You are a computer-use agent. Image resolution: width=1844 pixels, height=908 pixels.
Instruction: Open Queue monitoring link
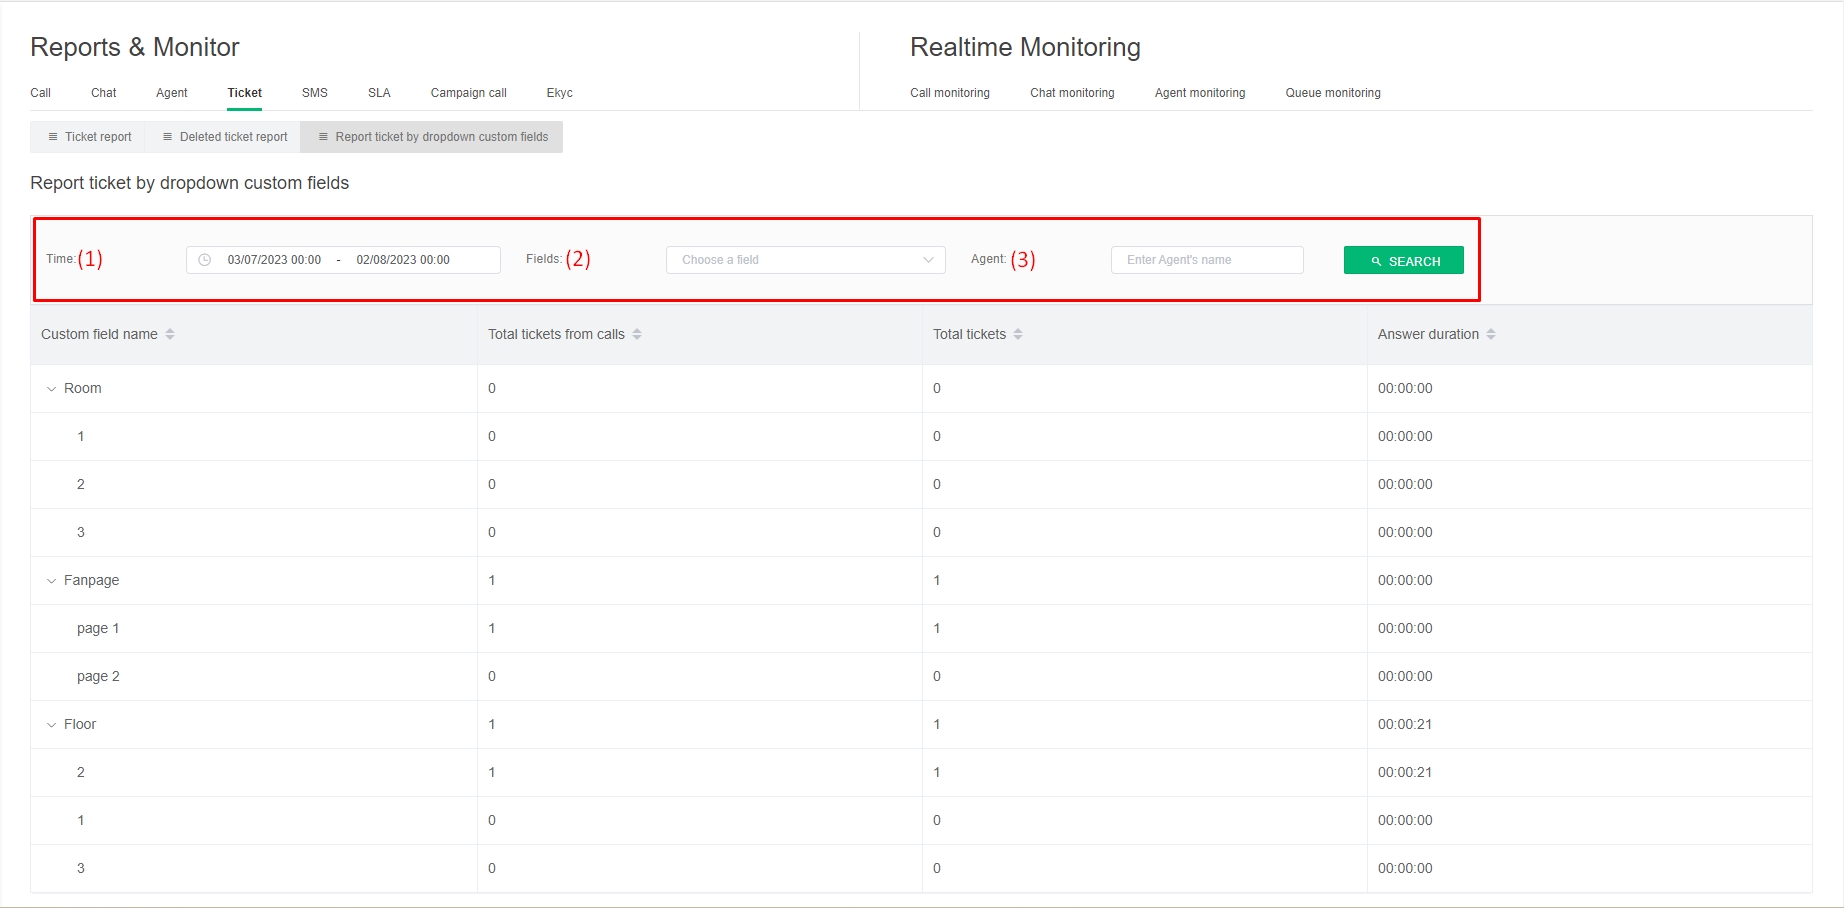pos(1332,93)
